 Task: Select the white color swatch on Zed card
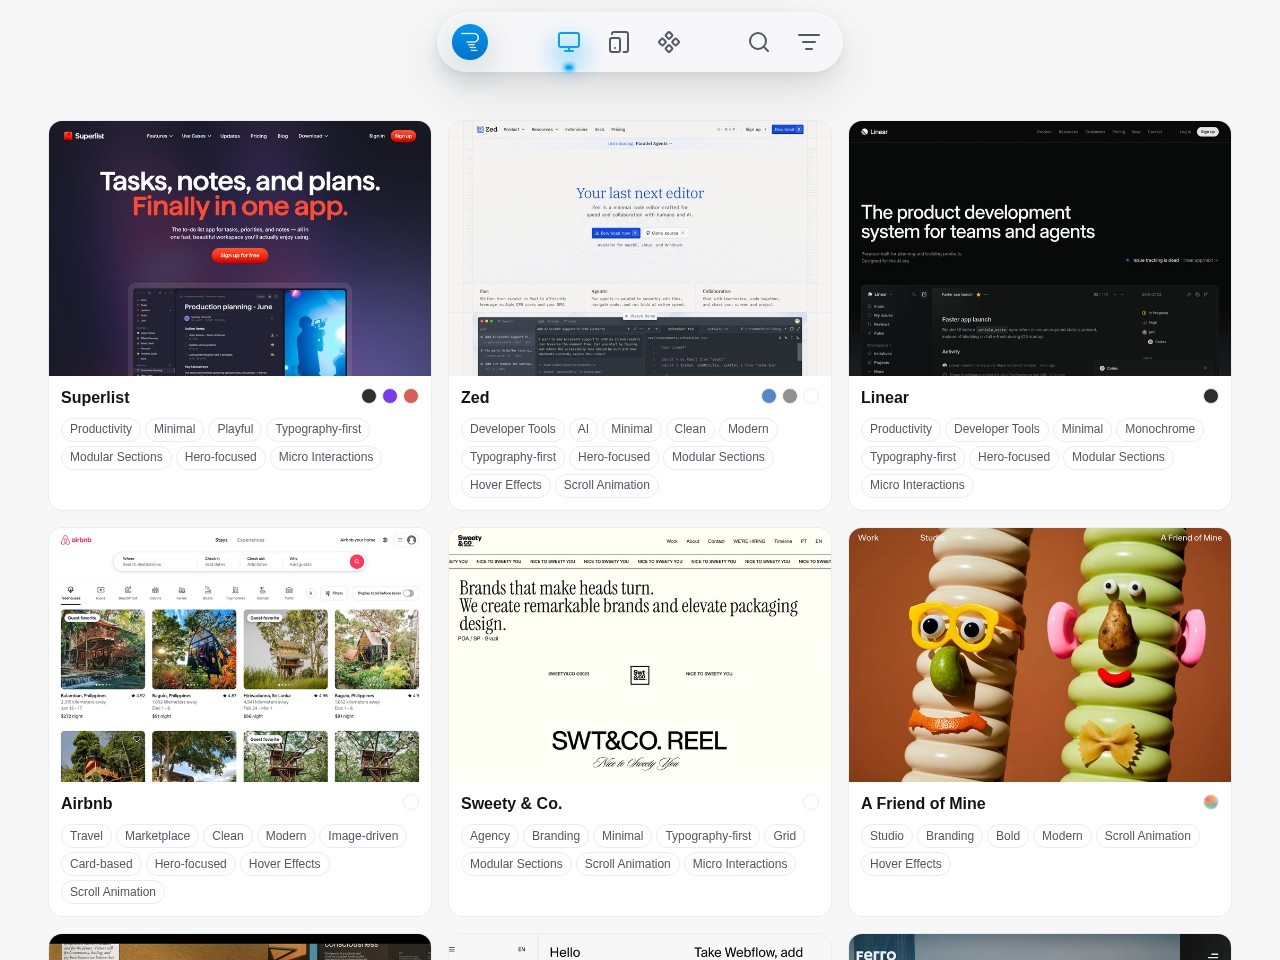(811, 396)
